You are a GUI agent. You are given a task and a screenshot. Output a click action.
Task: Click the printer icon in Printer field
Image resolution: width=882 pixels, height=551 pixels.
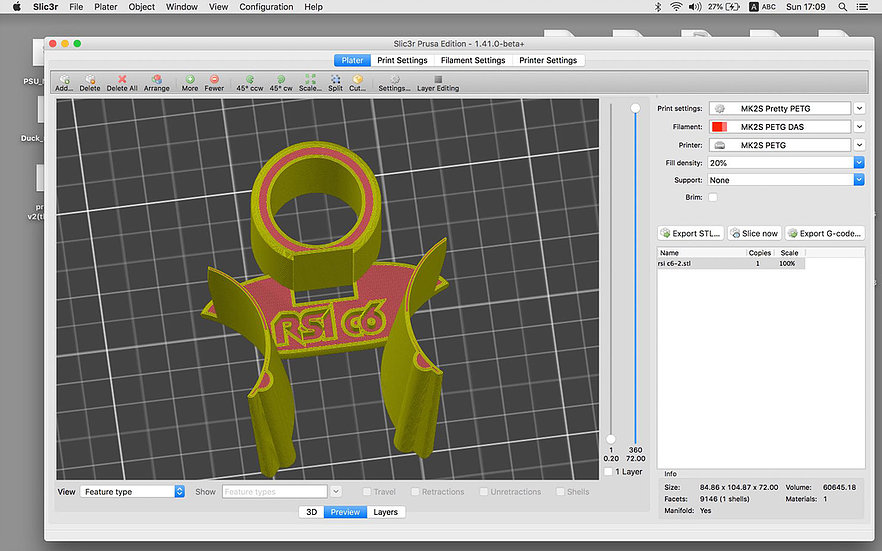[719, 145]
